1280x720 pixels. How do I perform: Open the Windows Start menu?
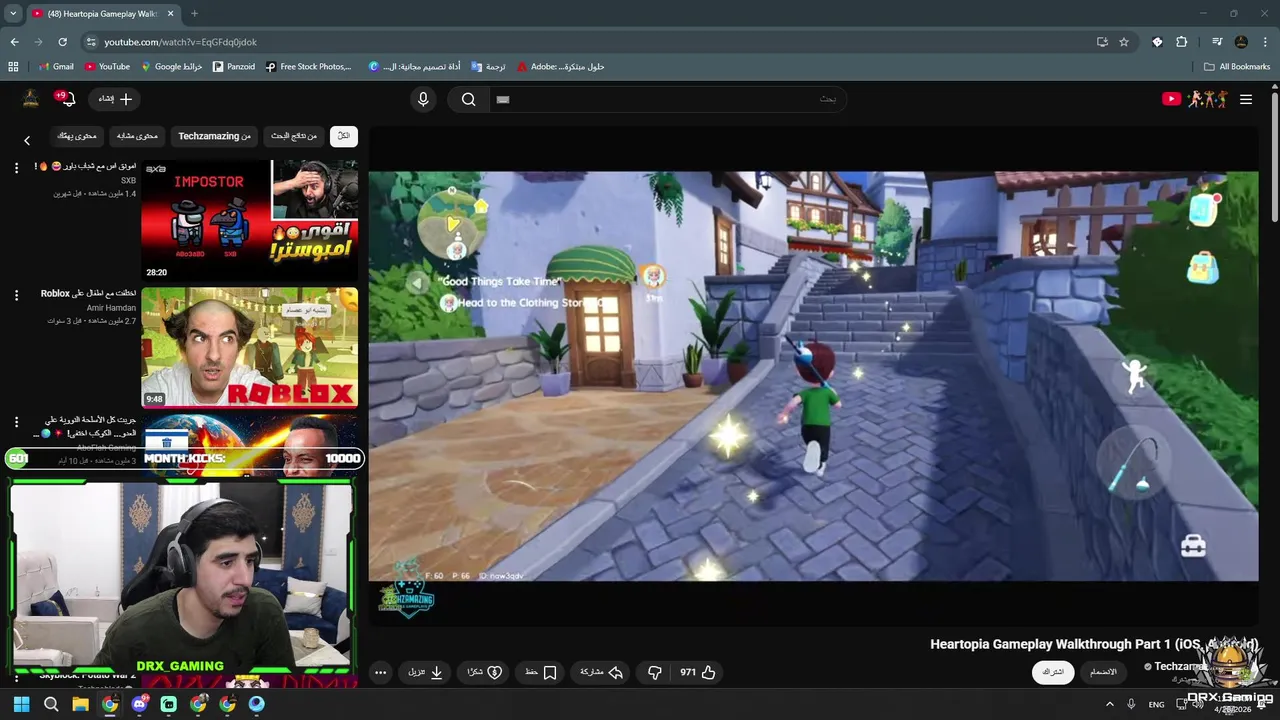coord(21,704)
